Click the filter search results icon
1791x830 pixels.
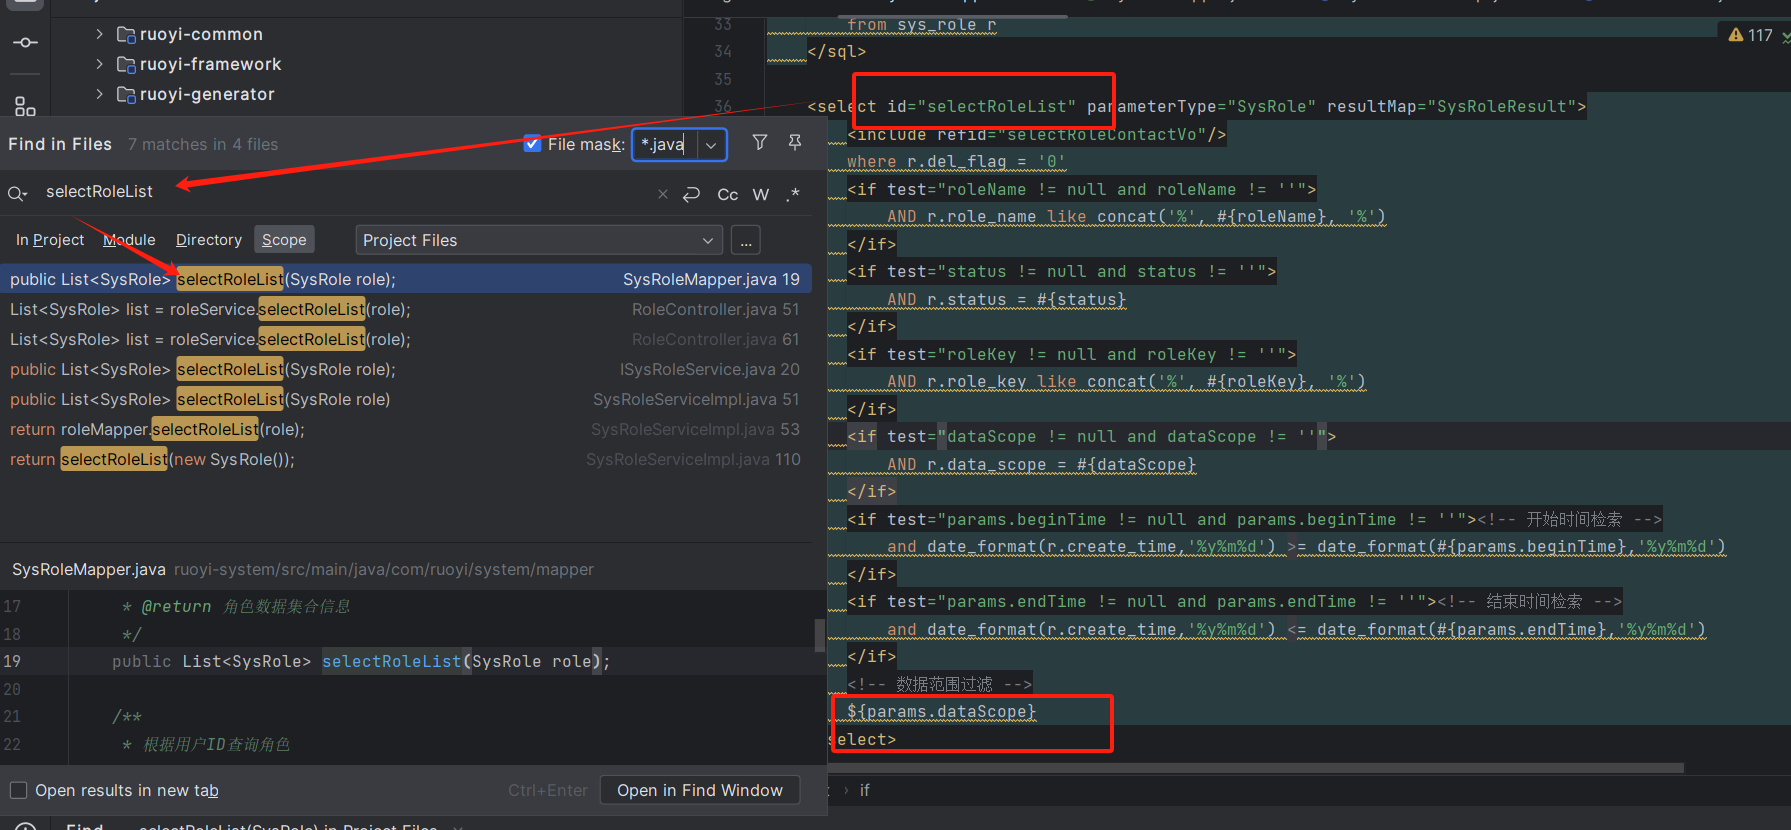click(x=760, y=143)
